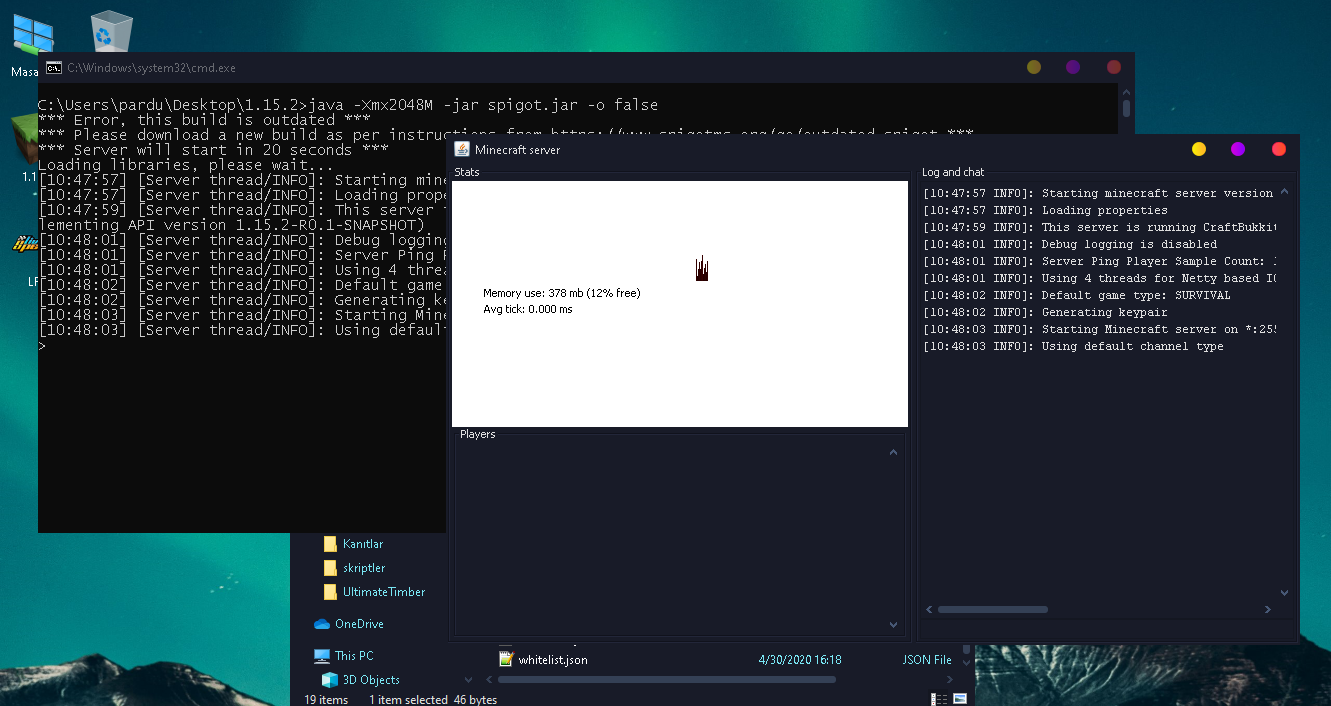The height and width of the screenshot is (706, 1331).
Task: Click the up arrow of log vertical scrollbar
Action: [x=1285, y=193]
